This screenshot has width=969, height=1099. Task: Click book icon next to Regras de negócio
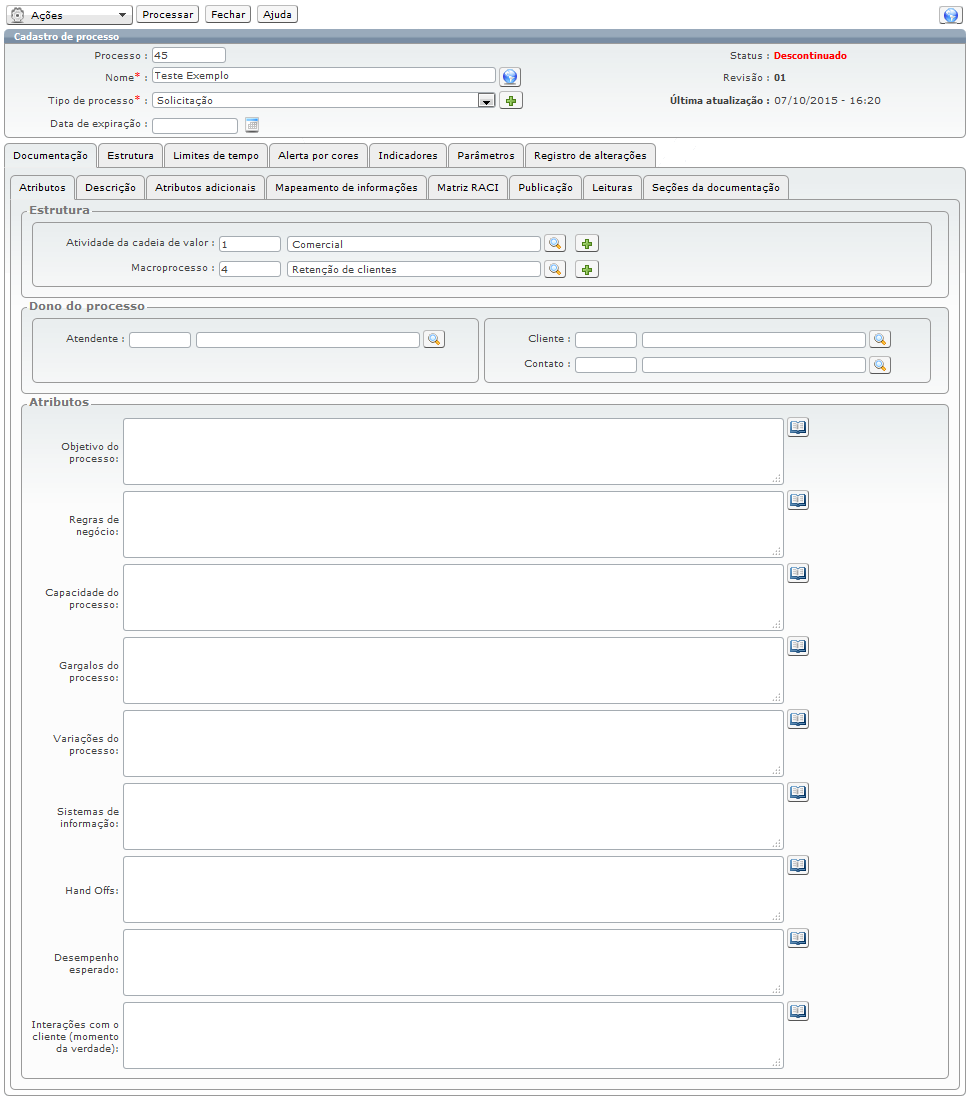[798, 501]
